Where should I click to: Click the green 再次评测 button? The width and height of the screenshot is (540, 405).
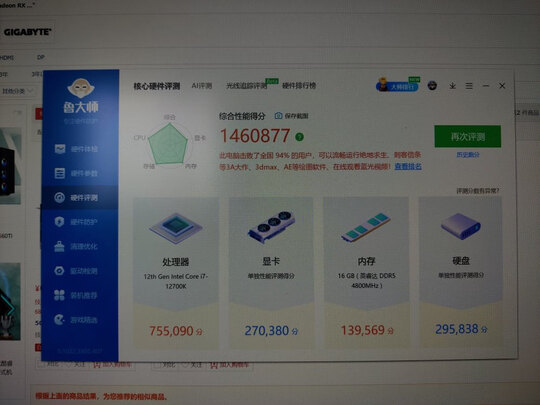coord(468,136)
